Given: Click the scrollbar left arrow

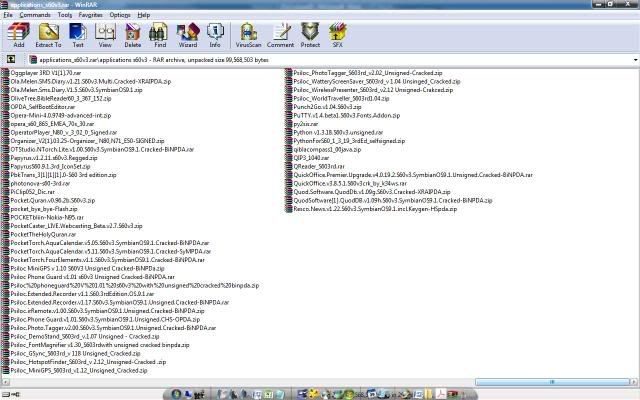Looking at the screenshot, I should (5, 382).
